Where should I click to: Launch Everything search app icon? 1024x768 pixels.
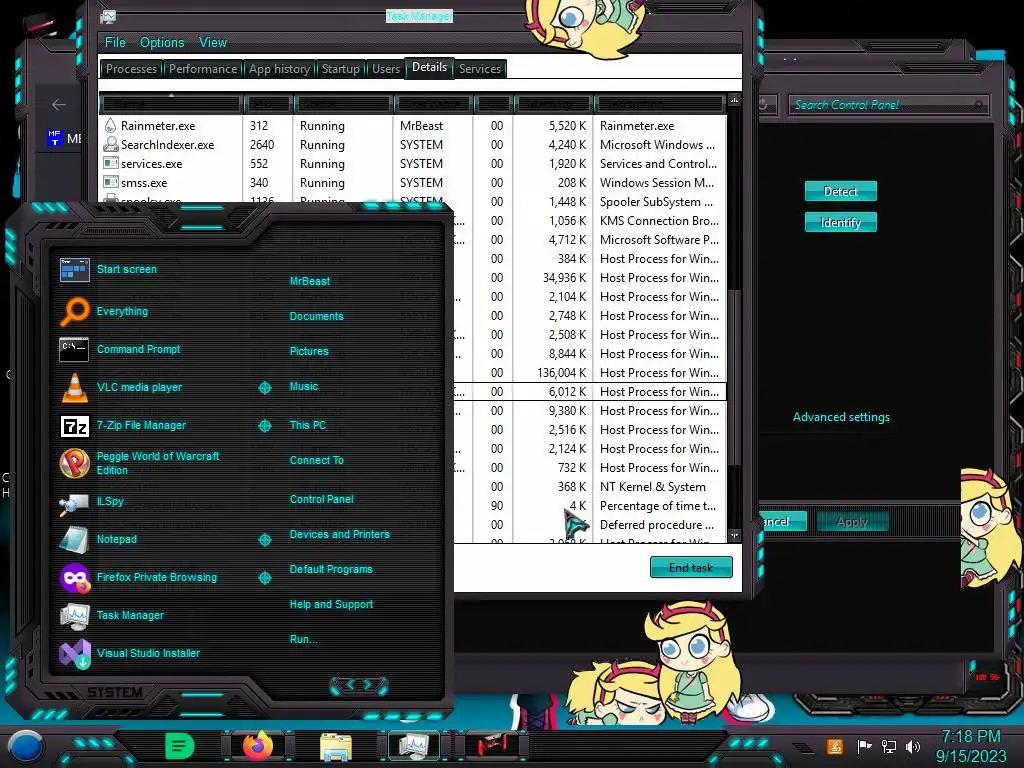[x=74, y=312]
